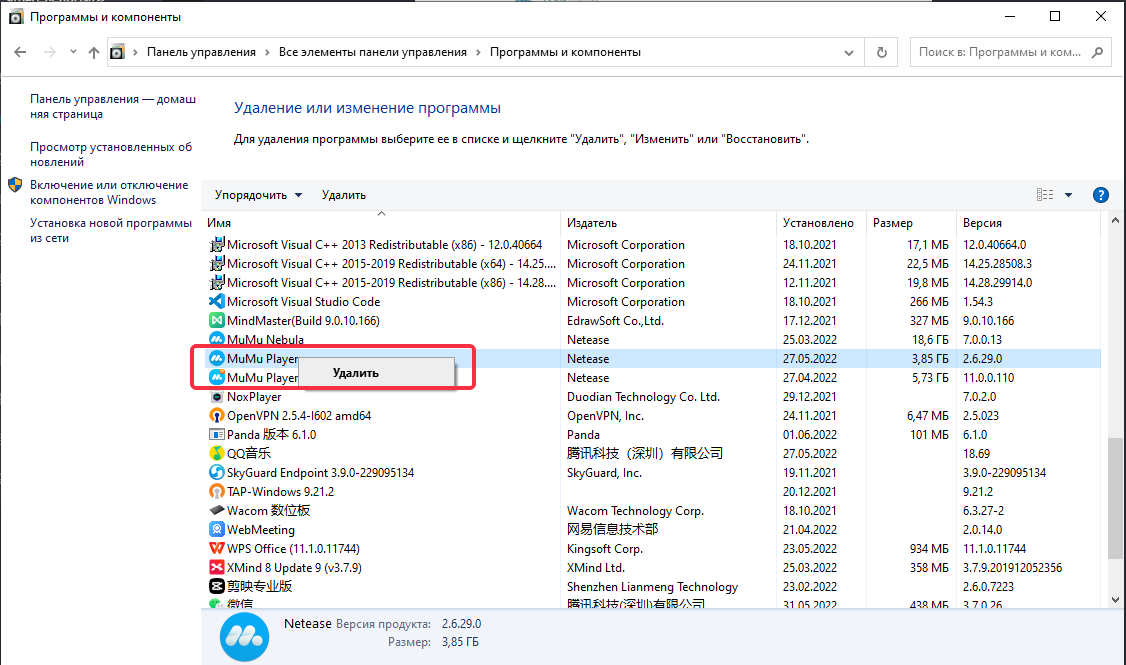Sort by the Имя column header
The image size is (1126, 665).
tap(382, 223)
